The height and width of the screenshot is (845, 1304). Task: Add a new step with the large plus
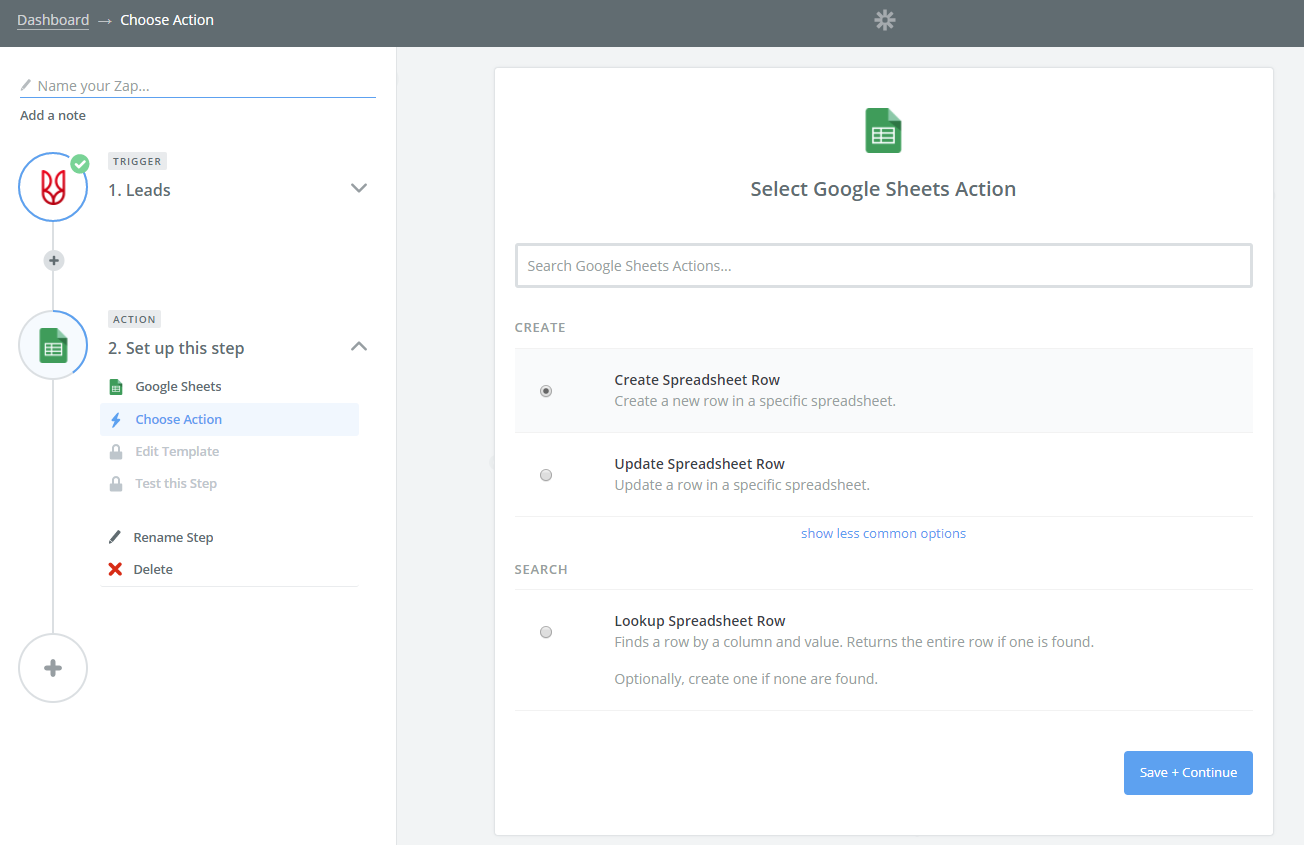pos(53,668)
